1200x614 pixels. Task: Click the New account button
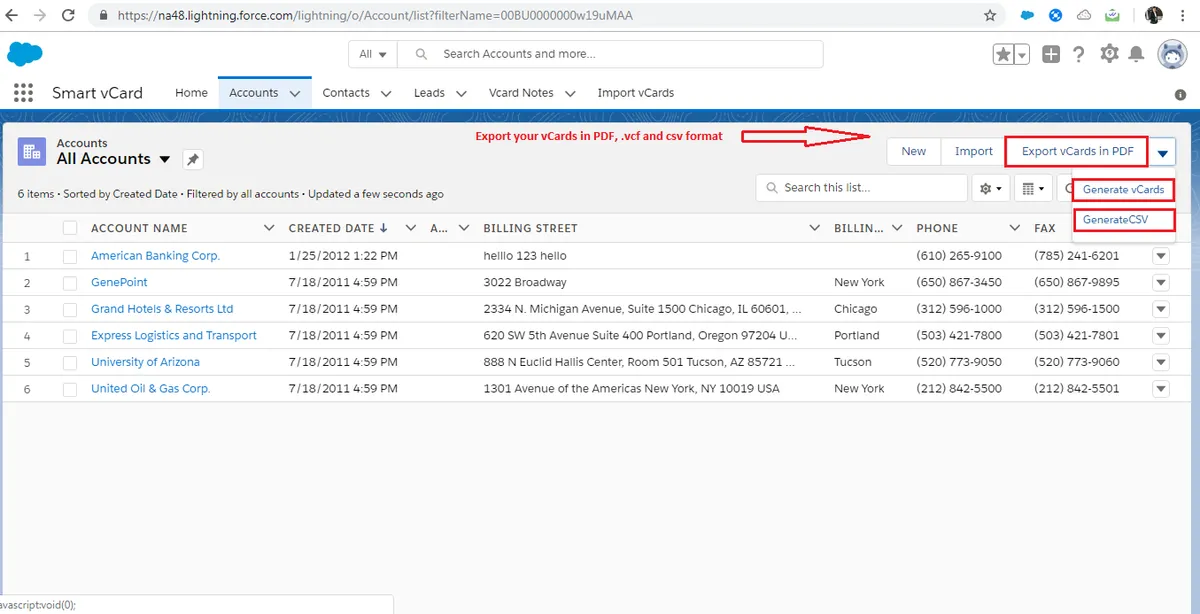point(914,152)
